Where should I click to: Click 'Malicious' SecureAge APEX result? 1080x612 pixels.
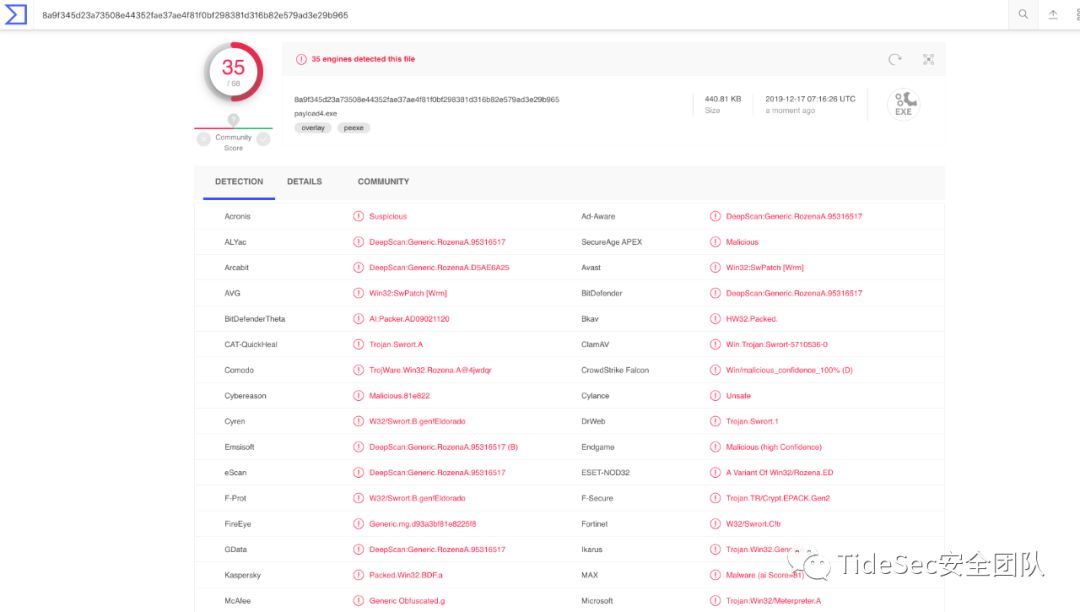click(x=742, y=242)
